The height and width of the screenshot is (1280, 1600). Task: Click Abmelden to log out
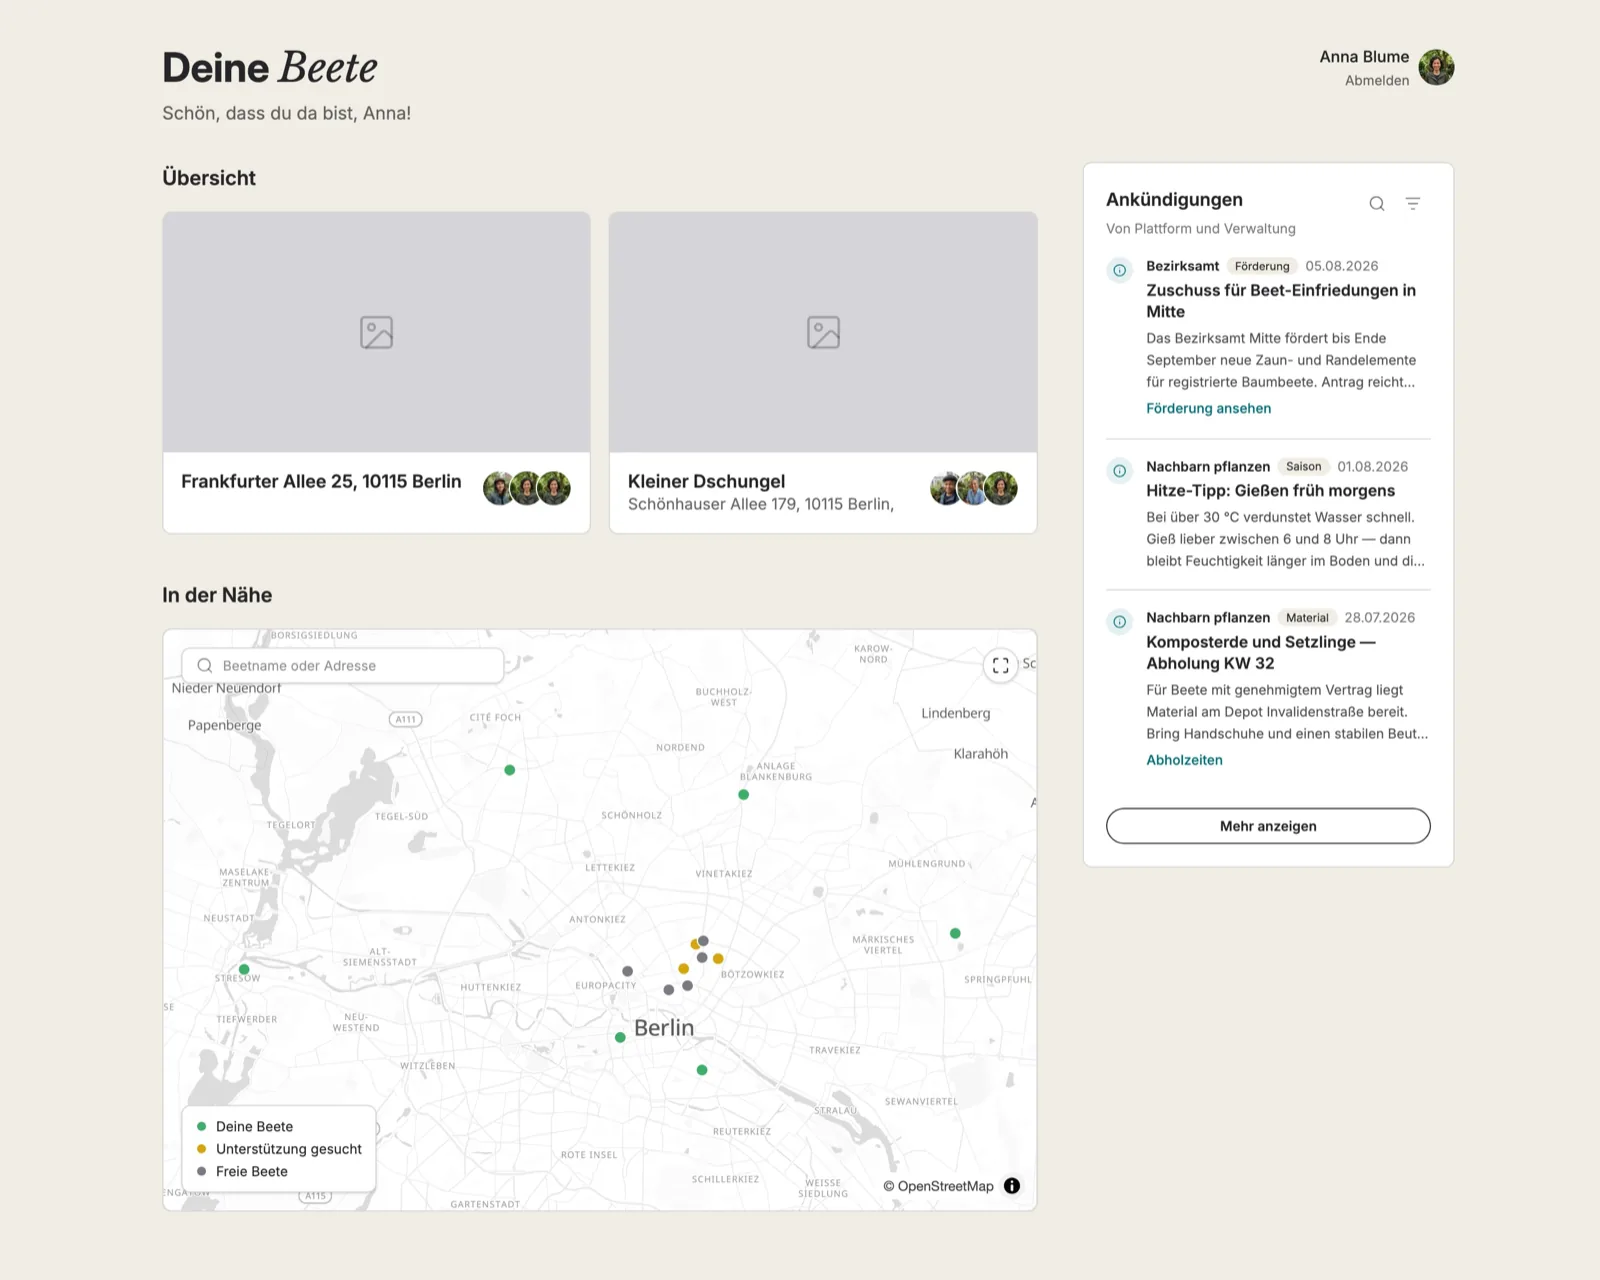pyautogui.click(x=1377, y=81)
